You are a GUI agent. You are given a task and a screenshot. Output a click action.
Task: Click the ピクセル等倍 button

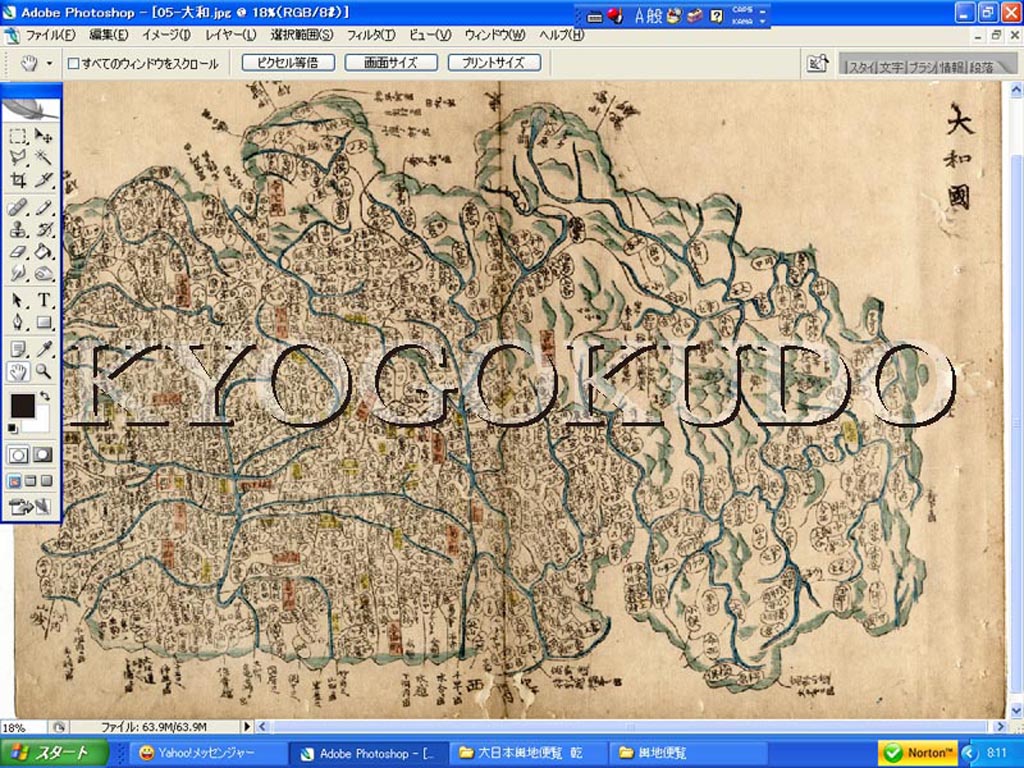(x=288, y=63)
